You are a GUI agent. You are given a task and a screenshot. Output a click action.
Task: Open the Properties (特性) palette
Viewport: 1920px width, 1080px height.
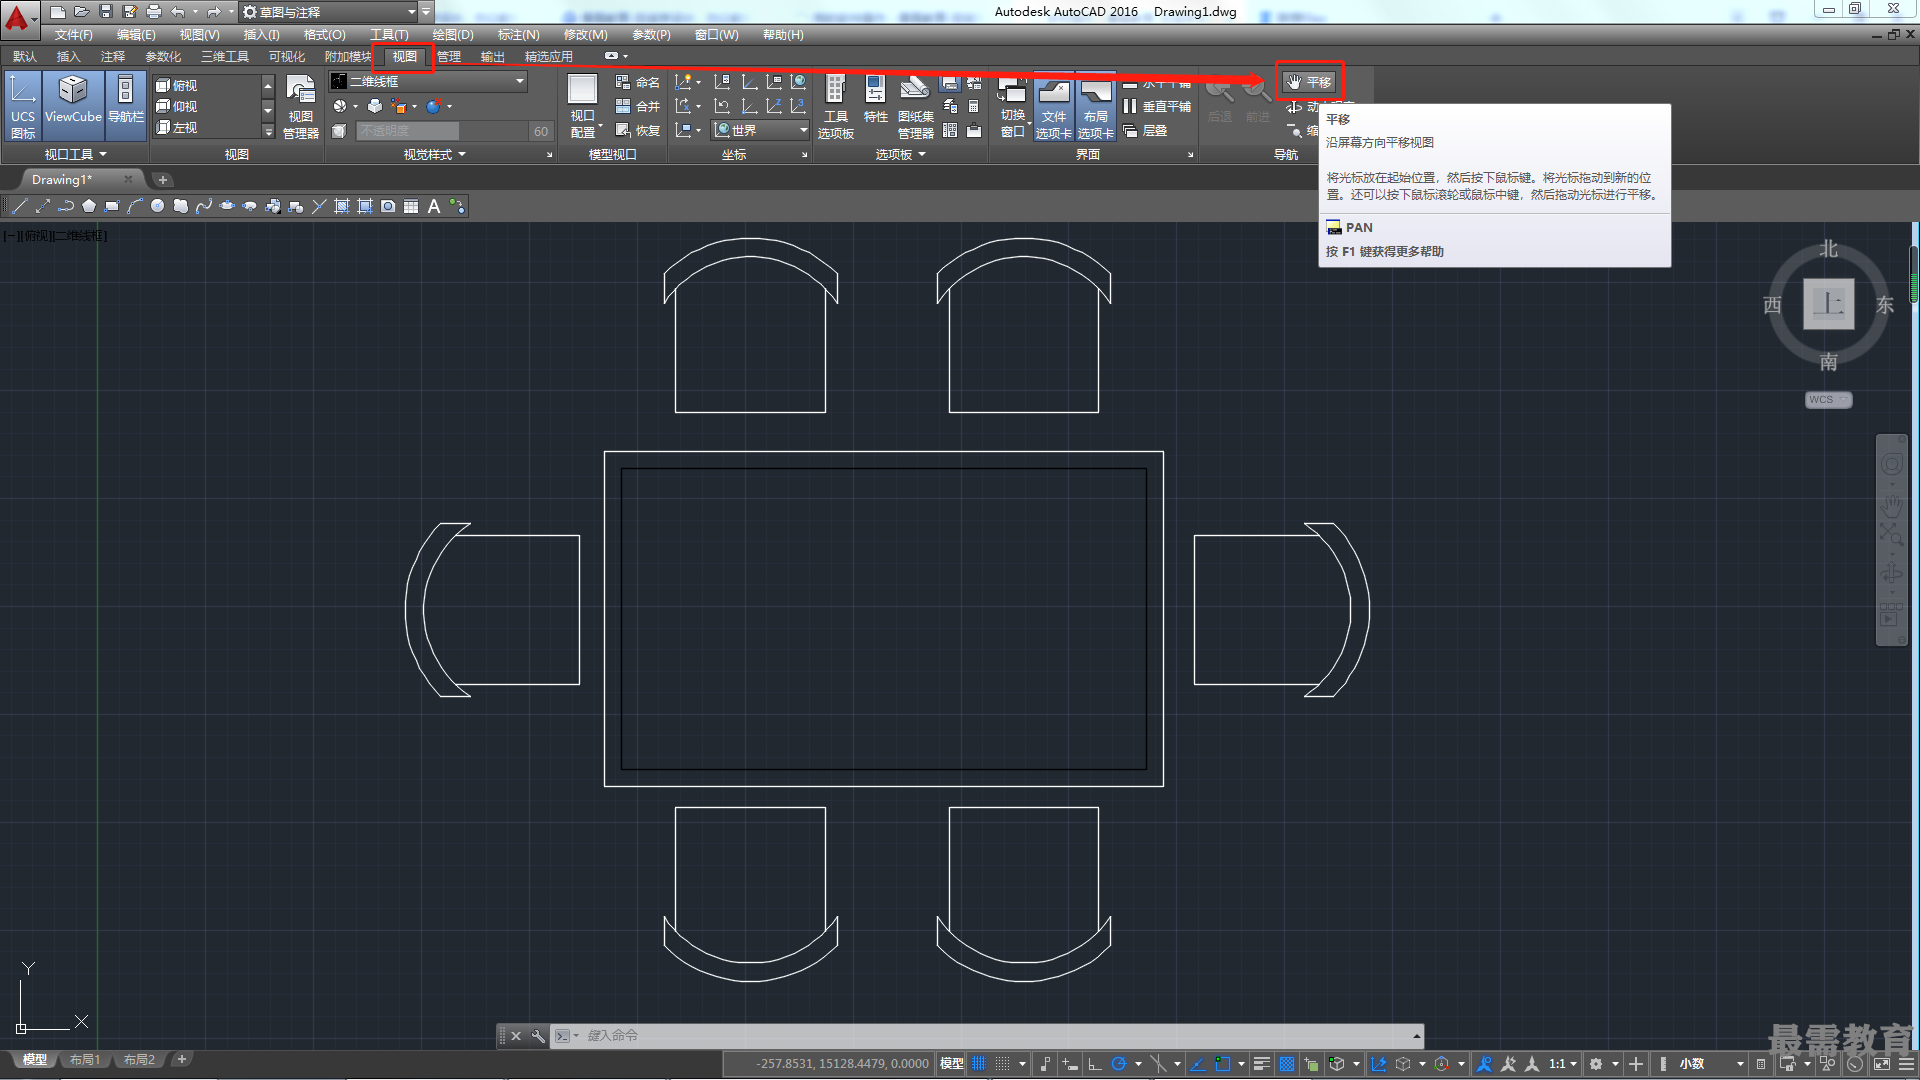pyautogui.click(x=876, y=100)
